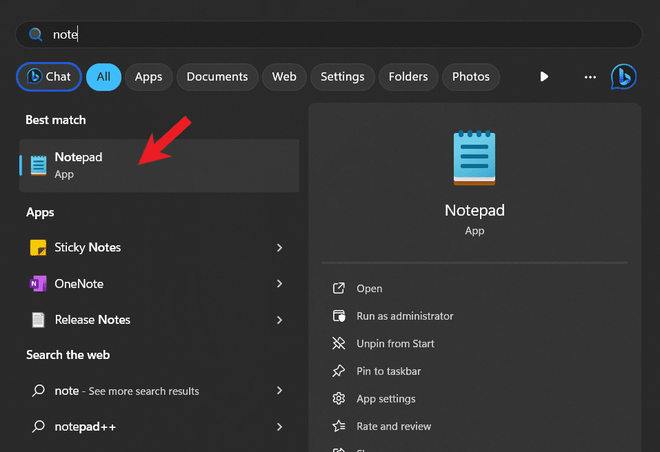Viewport: 660px width, 452px height.
Task: Click the Sticky Notes app icon
Action: (x=38, y=247)
